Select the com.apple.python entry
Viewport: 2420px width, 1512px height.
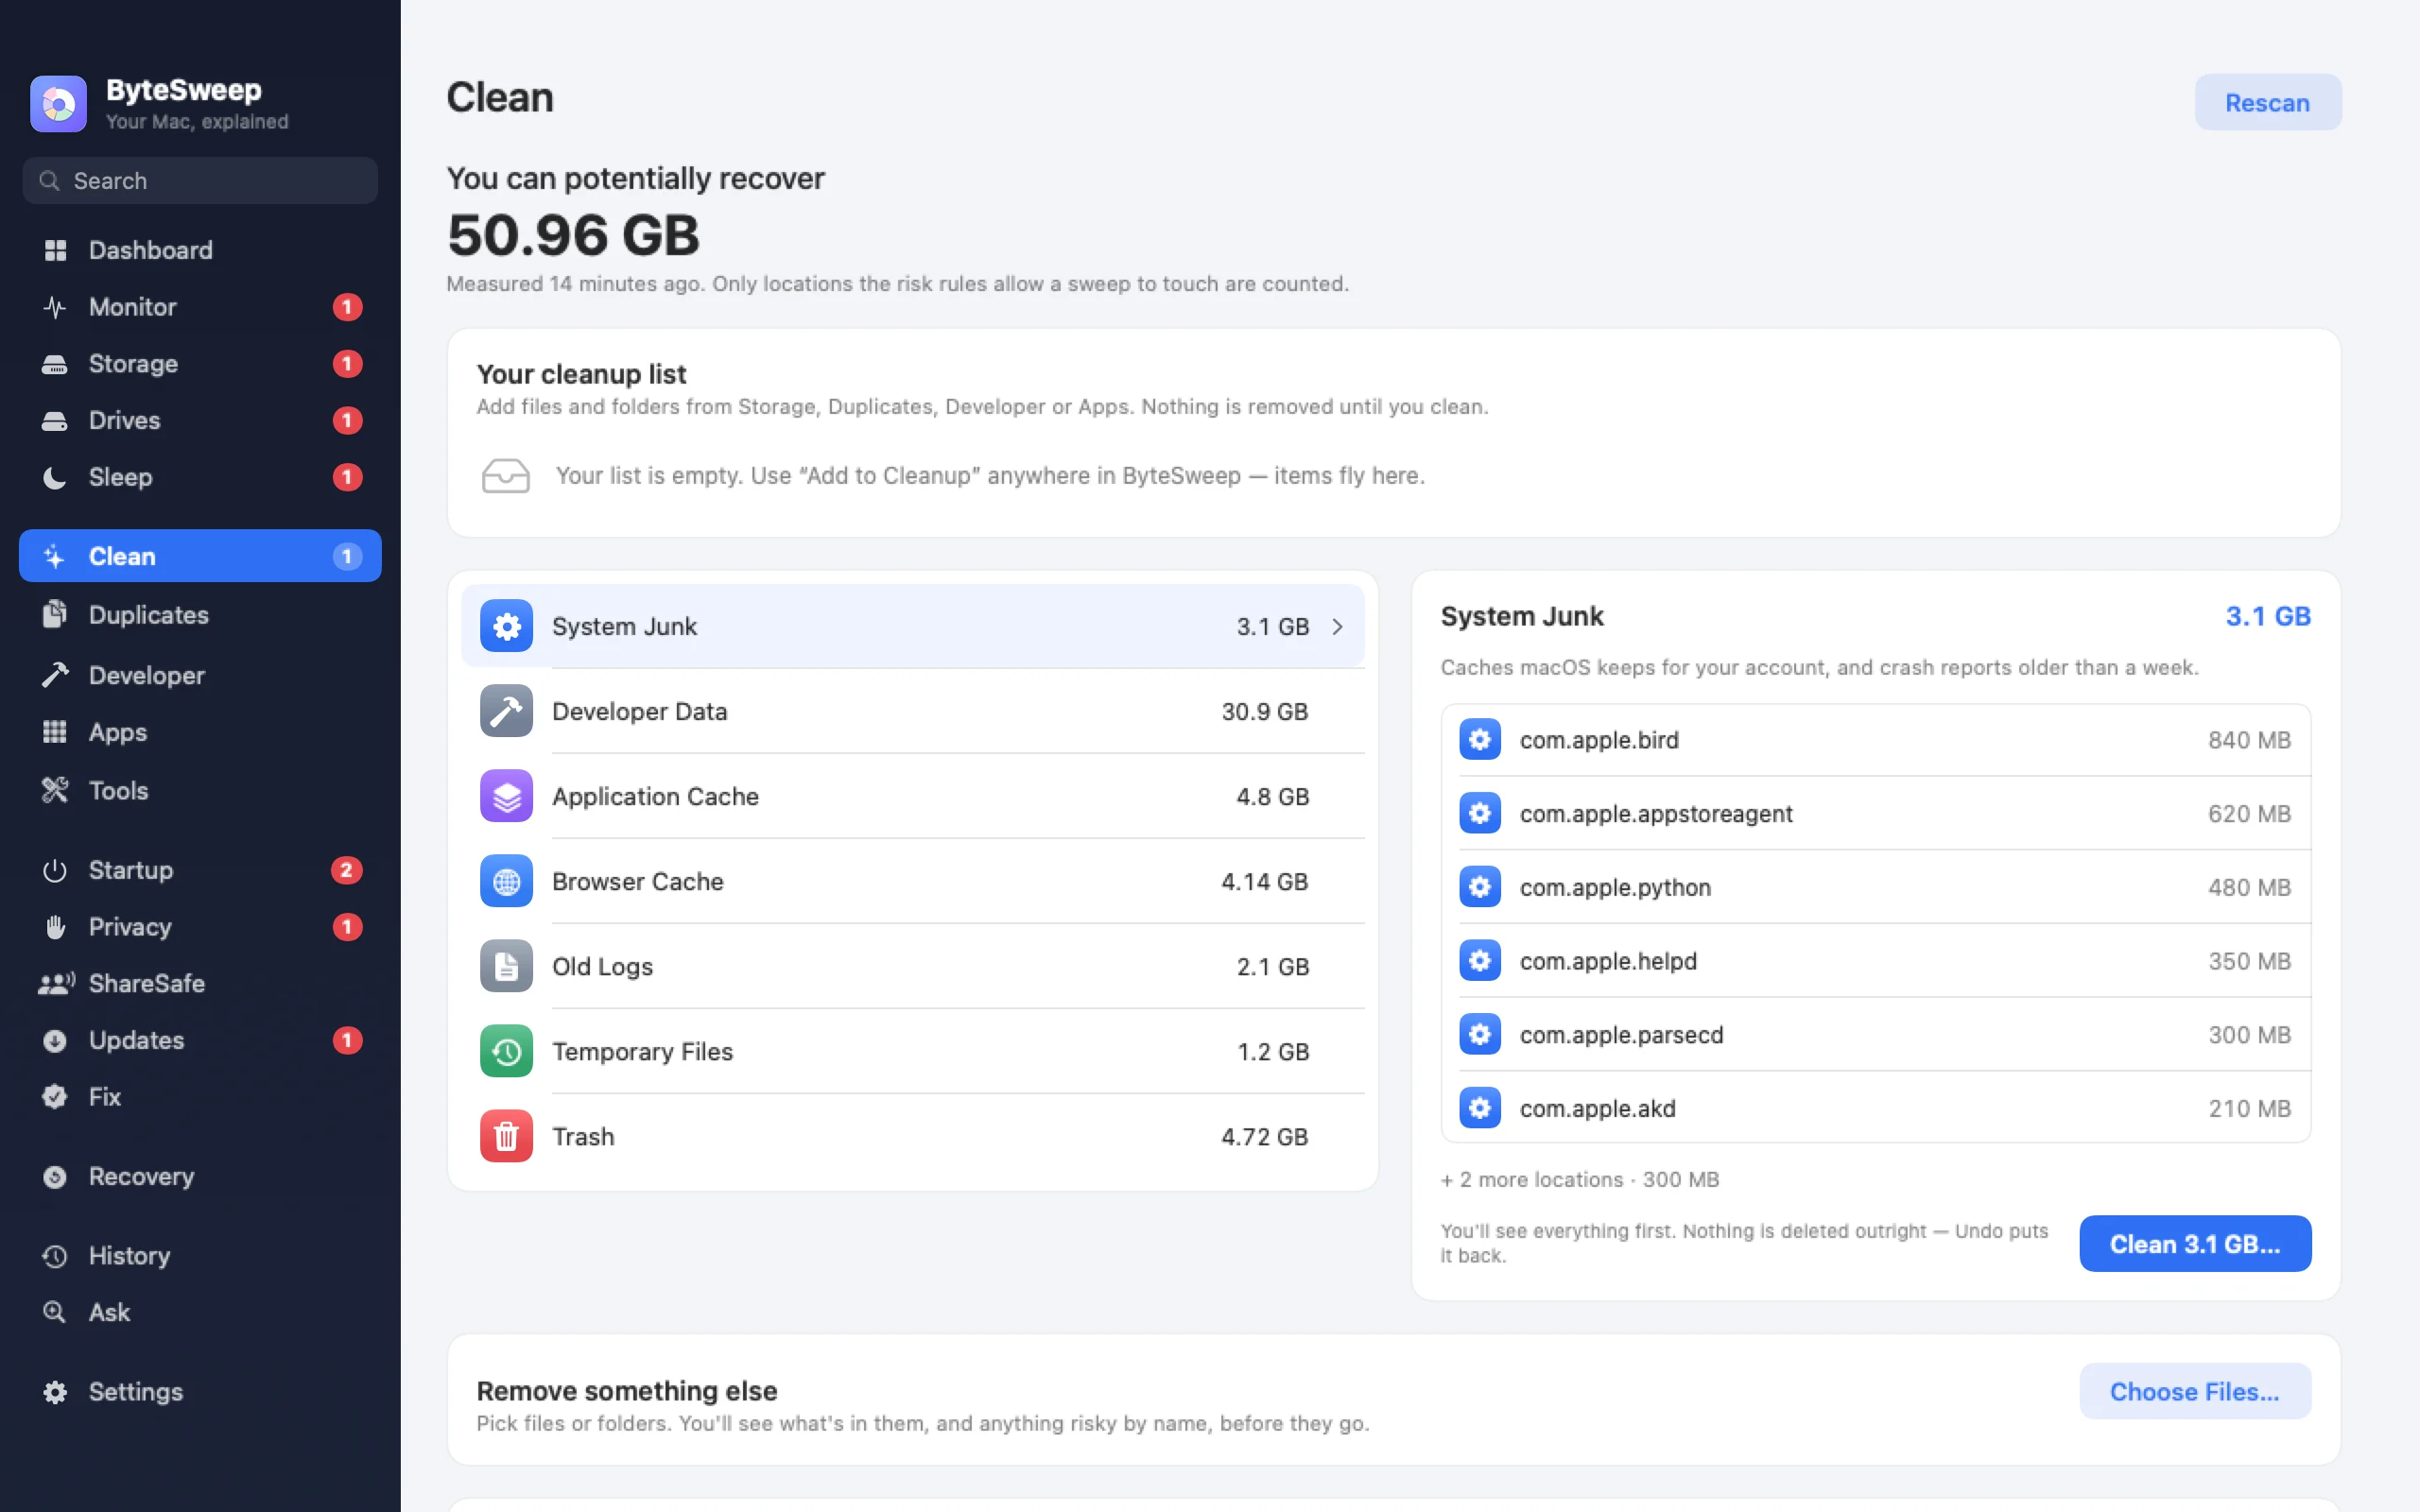tap(1875, 887)
